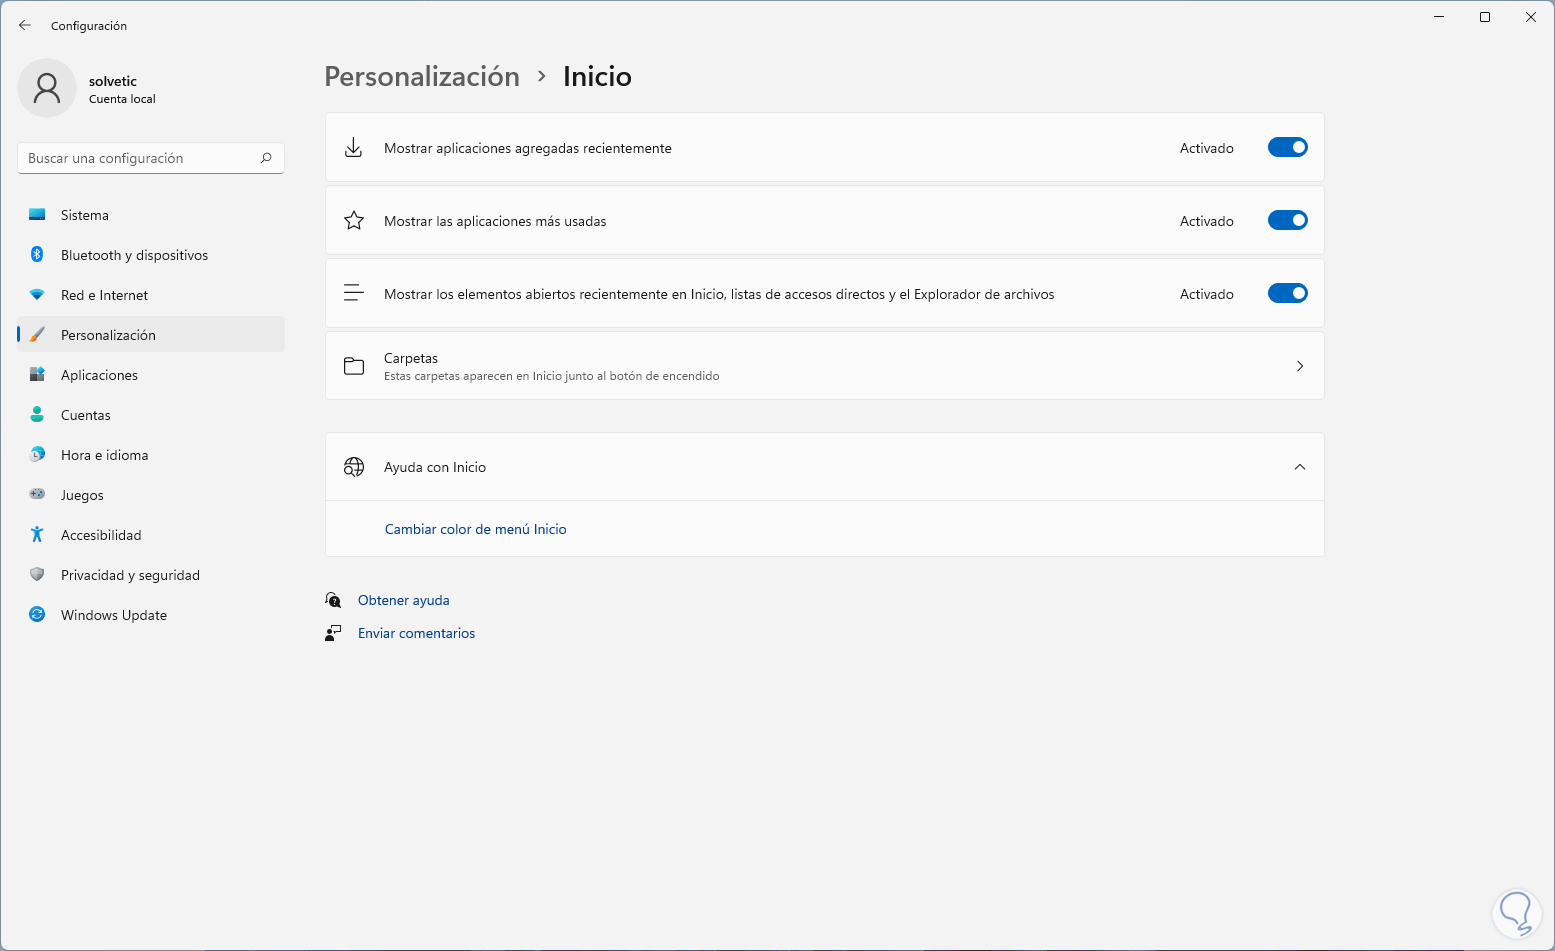
Task: Click the Obtener ayuda link
Action: point(403,600)
